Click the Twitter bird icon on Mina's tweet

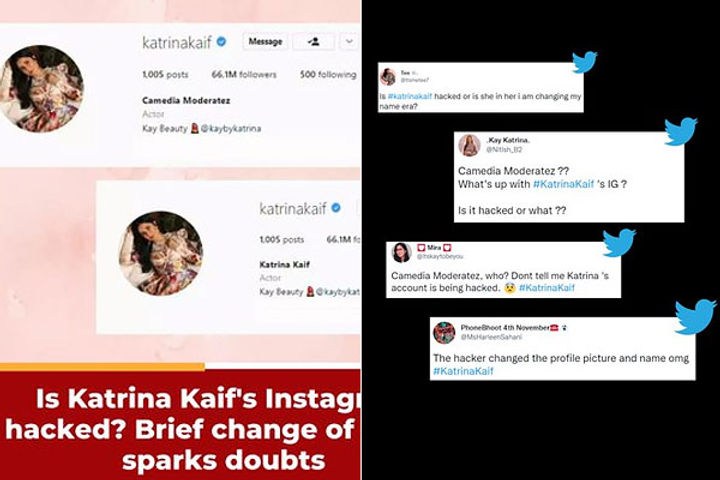click(619, 243)
